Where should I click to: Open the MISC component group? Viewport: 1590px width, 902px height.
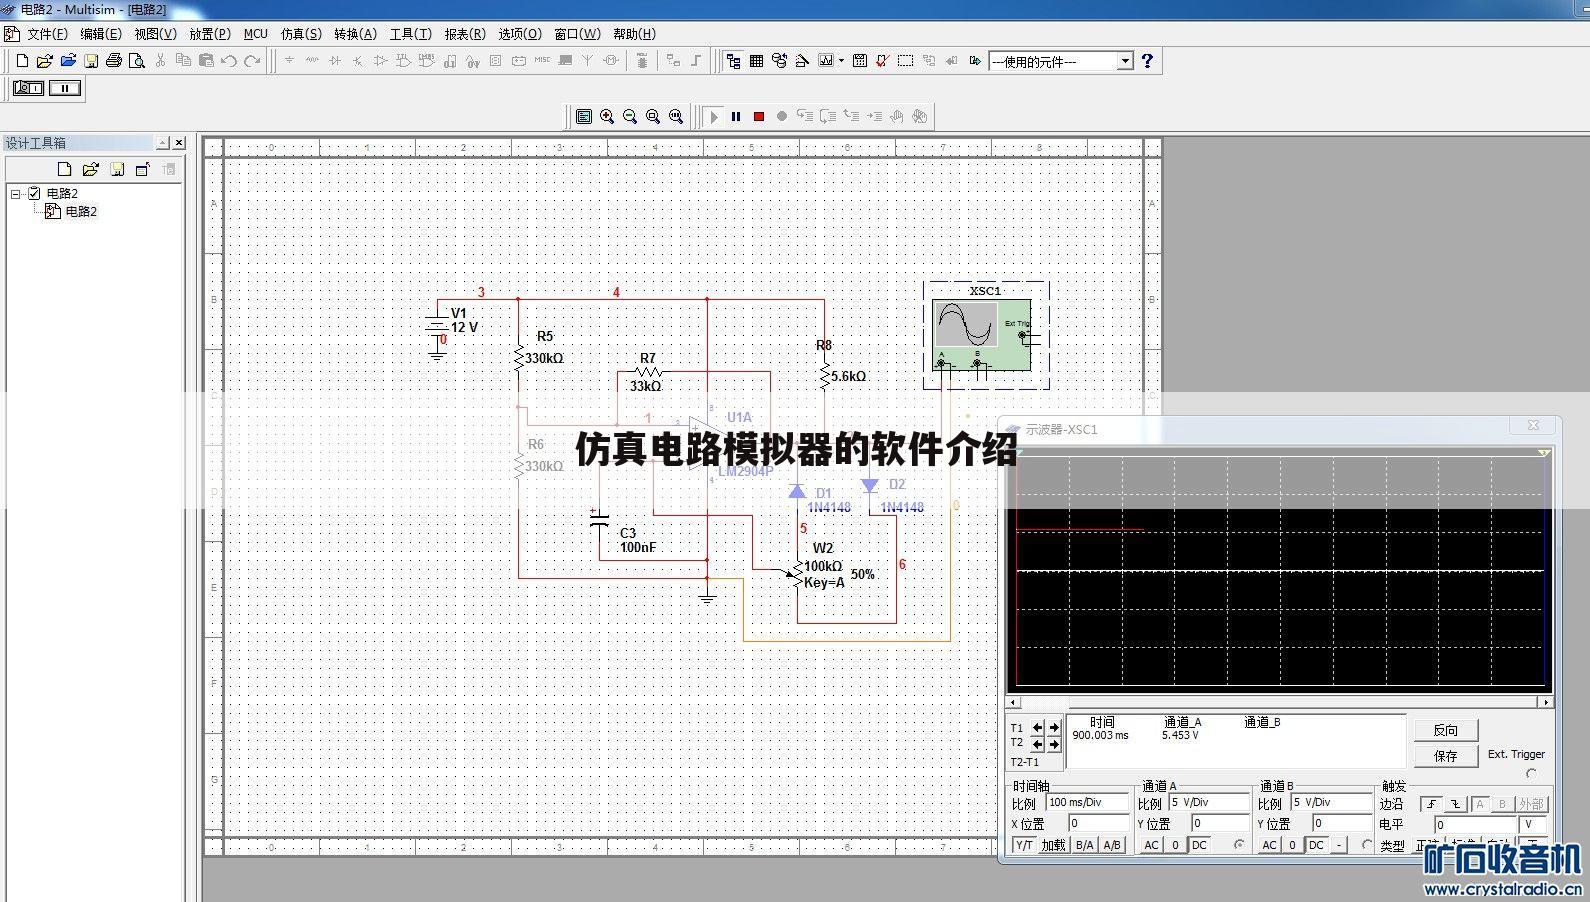(542, 61)
